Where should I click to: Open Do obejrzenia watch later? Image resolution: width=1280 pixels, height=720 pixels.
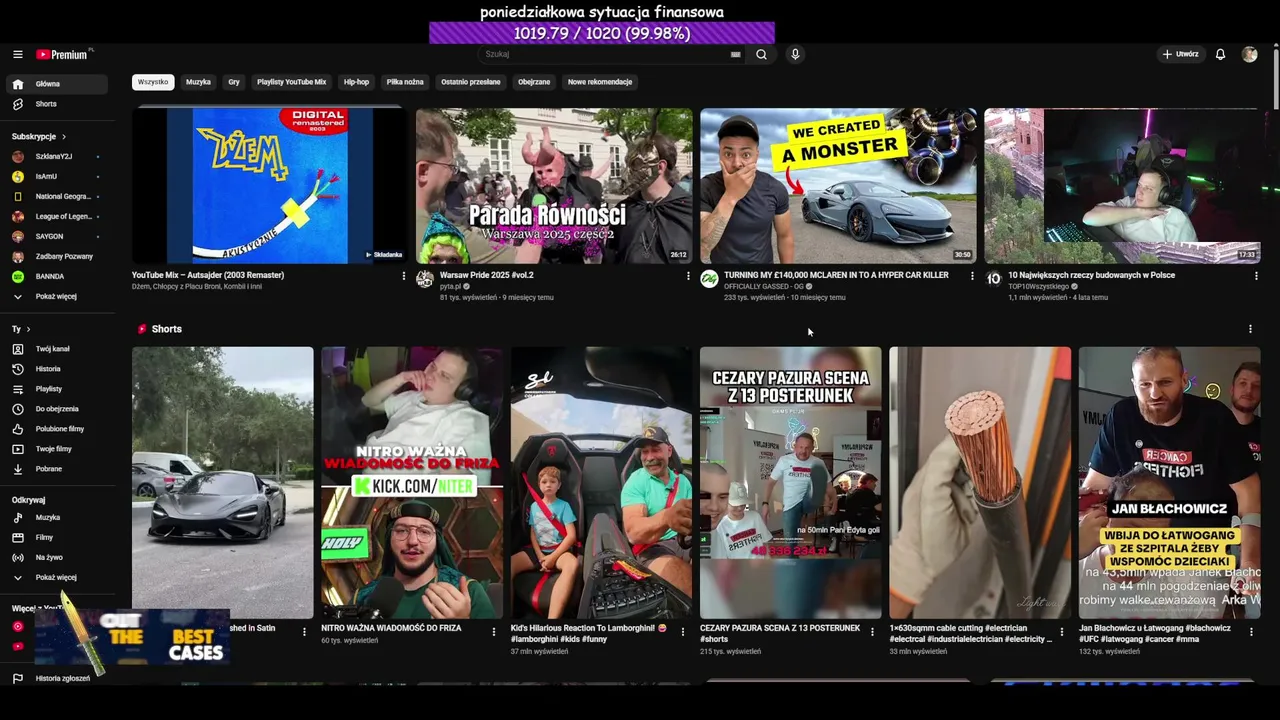(x=56, y=409)
